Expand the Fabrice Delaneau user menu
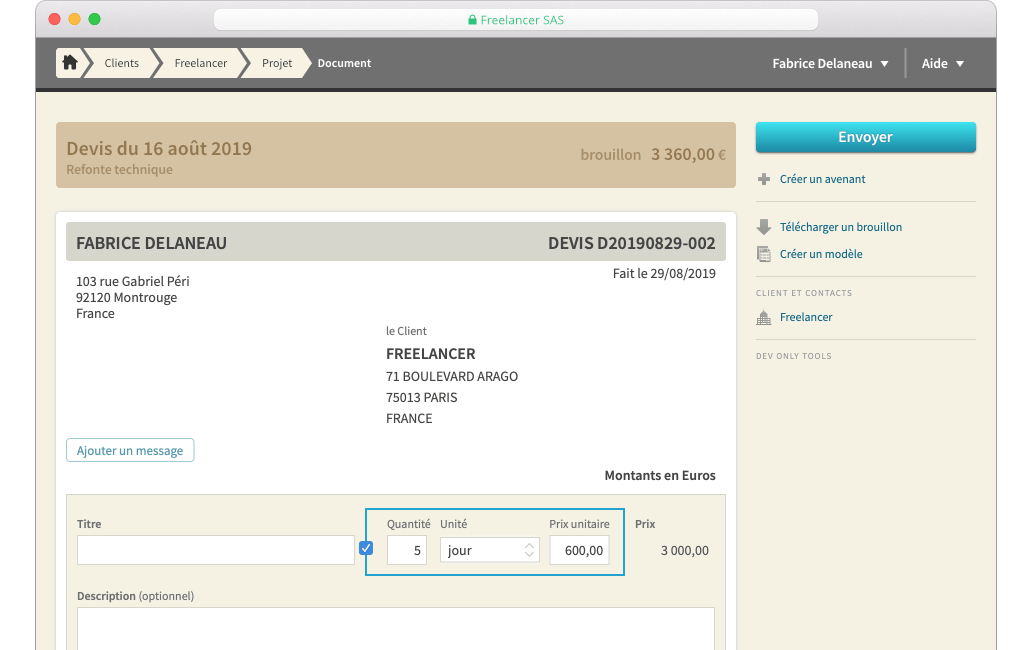This screenshot has height=650, width=1032. pos(831,63)
